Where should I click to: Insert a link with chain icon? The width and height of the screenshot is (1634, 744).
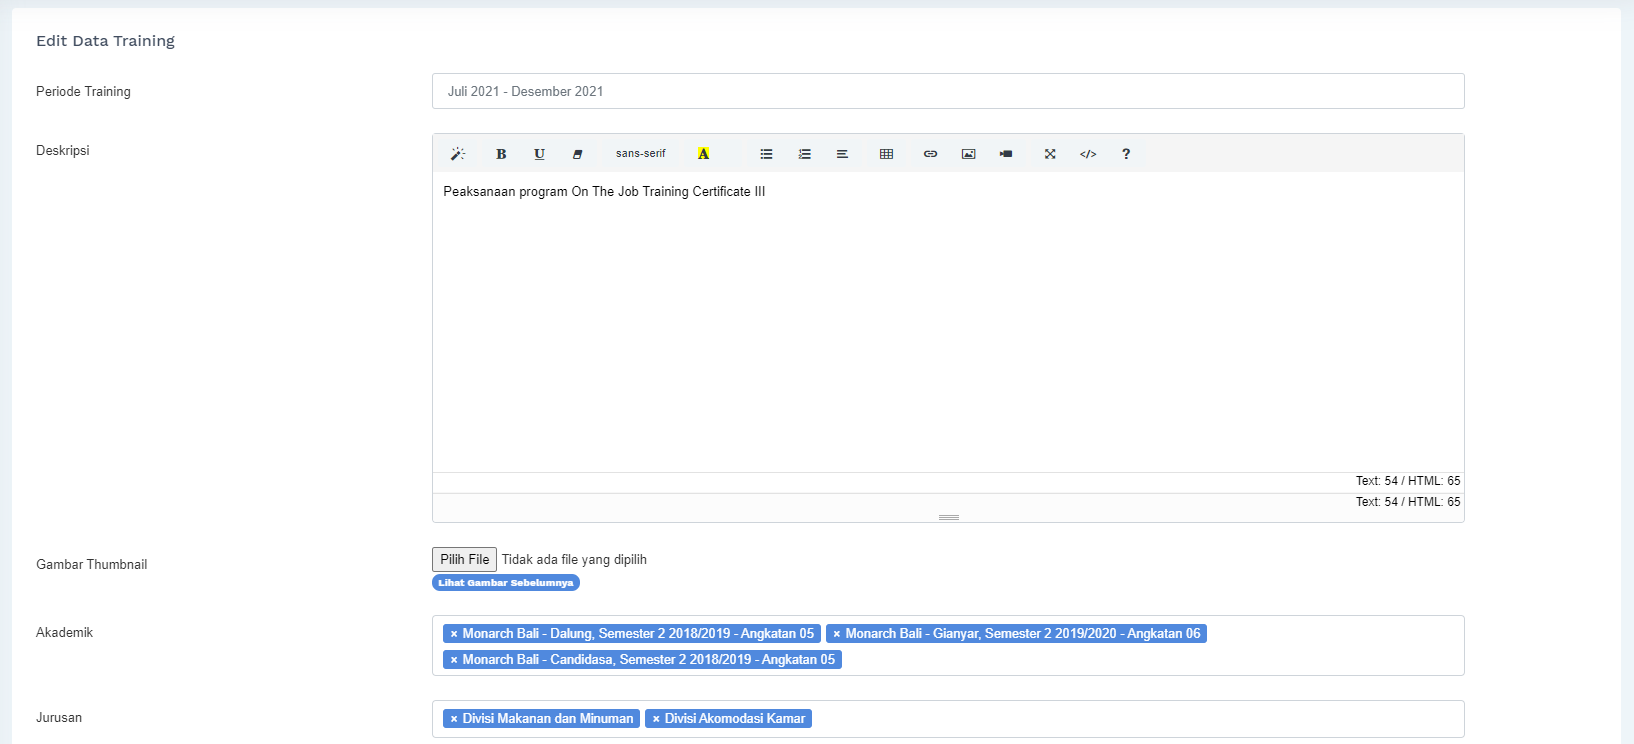(x=930, y=154)
